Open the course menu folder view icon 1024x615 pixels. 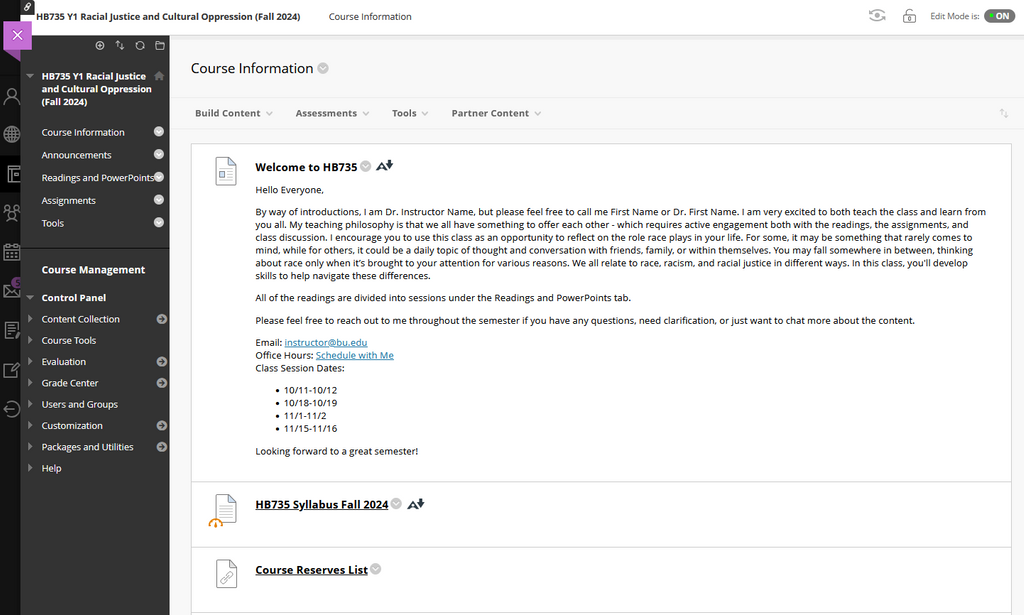(161, 45)
